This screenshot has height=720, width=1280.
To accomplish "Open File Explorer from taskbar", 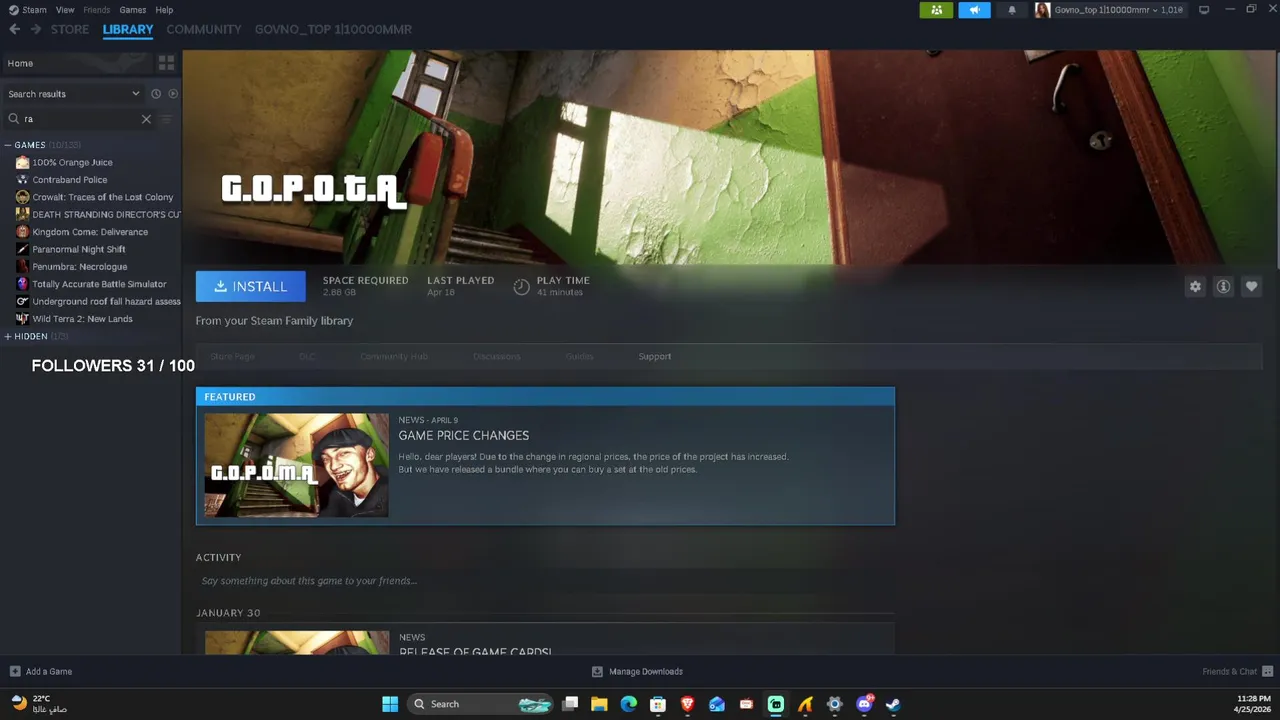I will [x=599, y=704].
